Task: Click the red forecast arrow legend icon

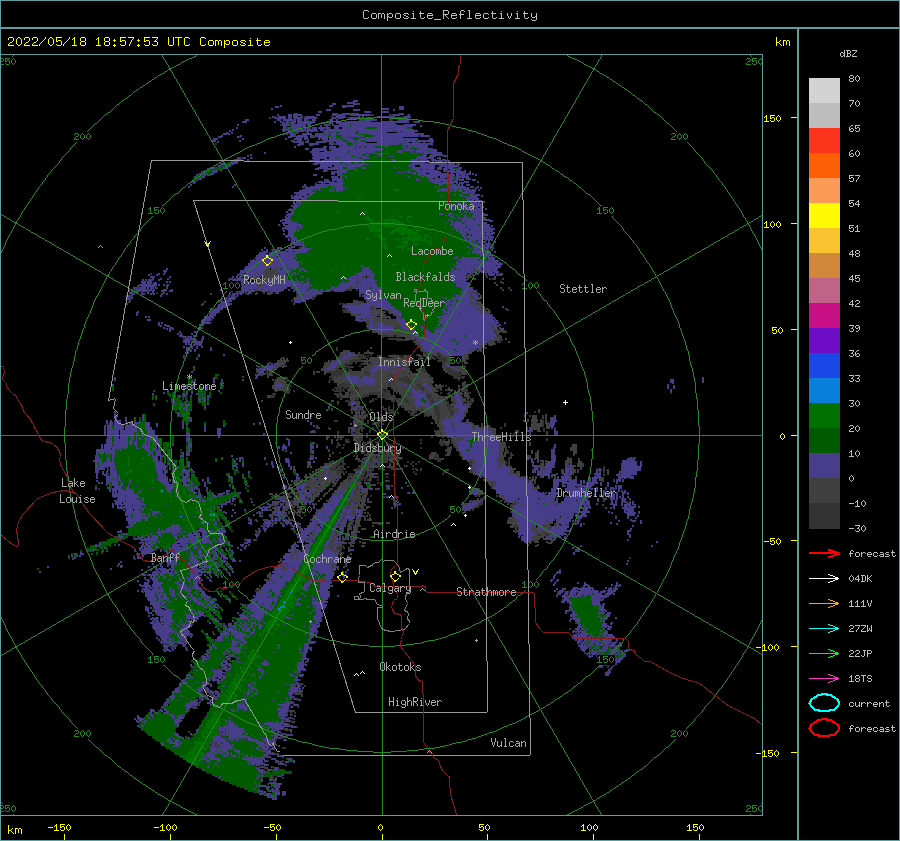Action: coord(824,553)
